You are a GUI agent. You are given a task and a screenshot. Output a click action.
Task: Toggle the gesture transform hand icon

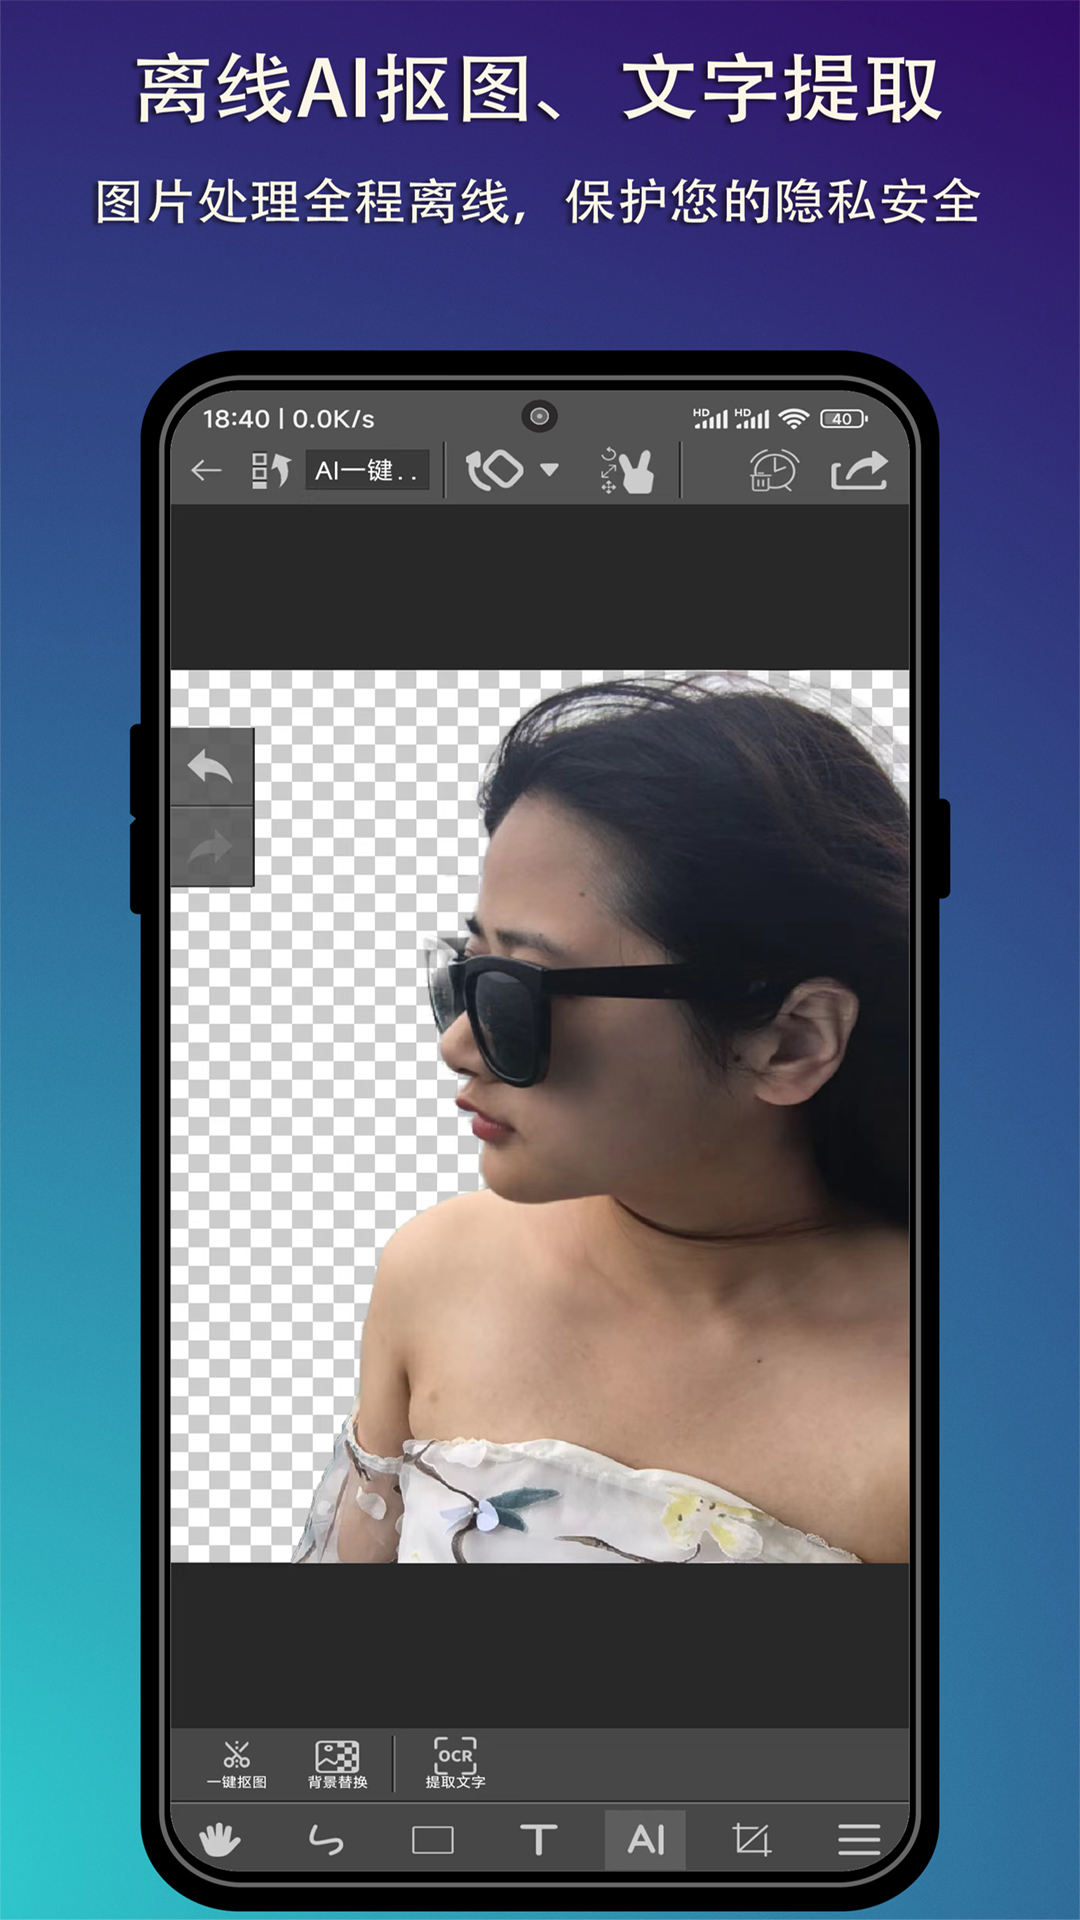pyautogui.click(x=628, y=470)
